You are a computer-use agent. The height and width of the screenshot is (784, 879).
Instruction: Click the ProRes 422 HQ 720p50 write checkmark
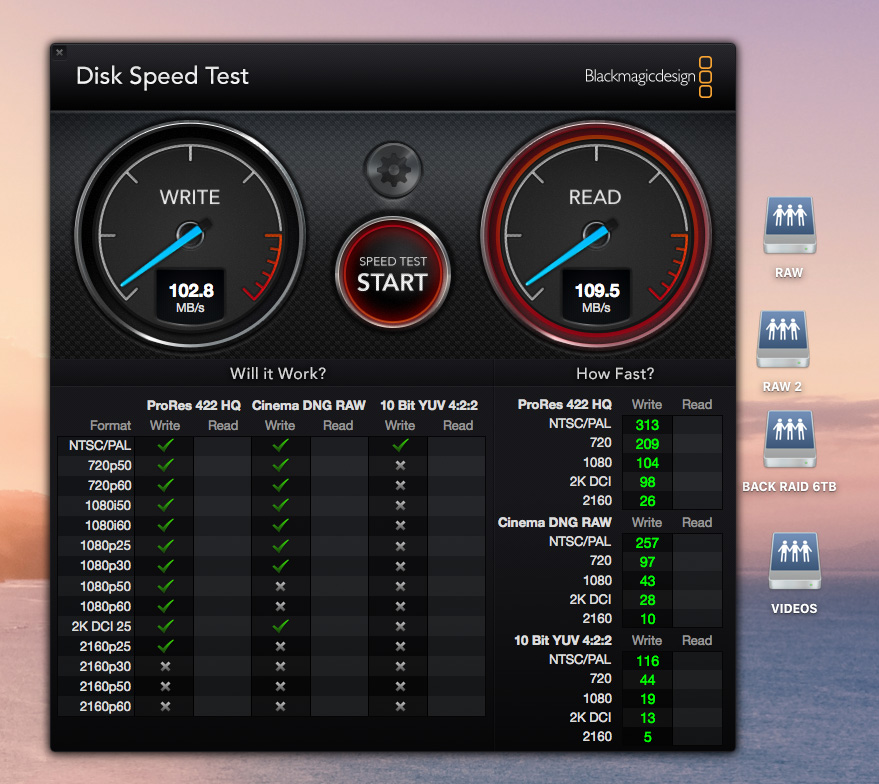tap(165, 465)
